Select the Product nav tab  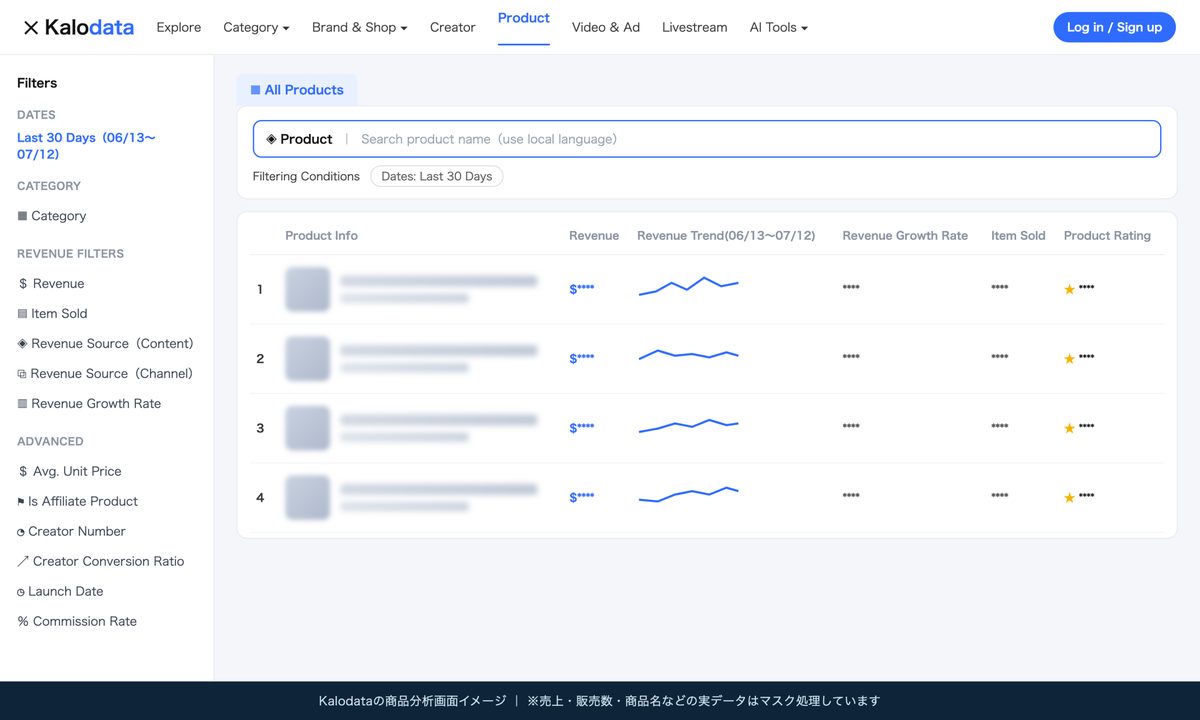tap(524, 18)
